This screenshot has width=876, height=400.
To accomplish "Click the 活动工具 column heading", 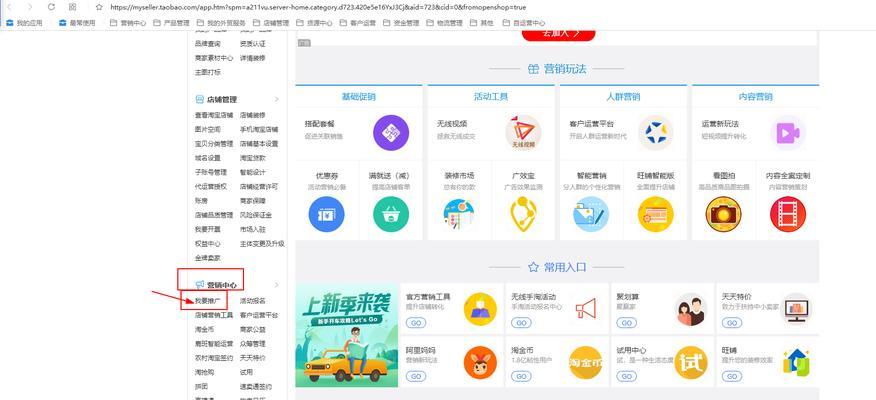I will (491, 97).
